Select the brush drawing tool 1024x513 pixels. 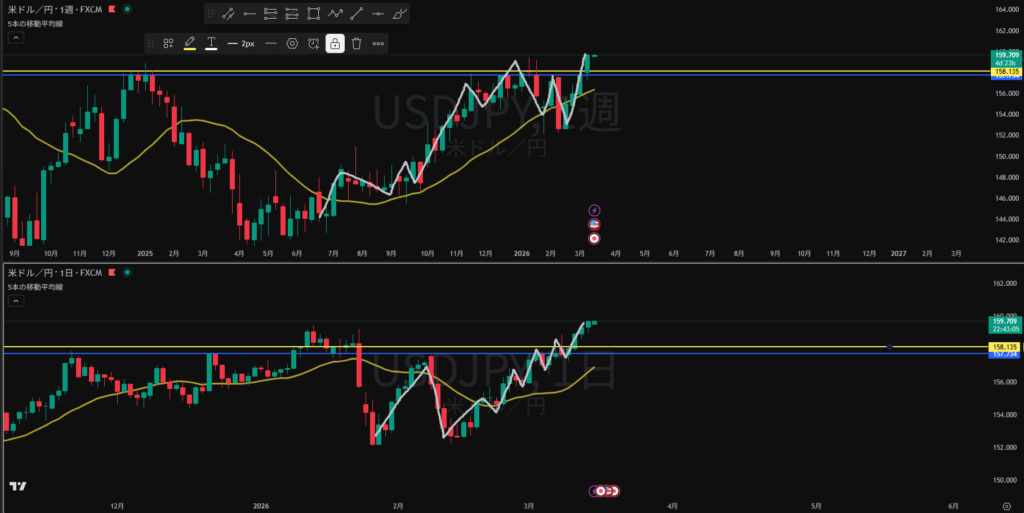(x=400, y=14)
